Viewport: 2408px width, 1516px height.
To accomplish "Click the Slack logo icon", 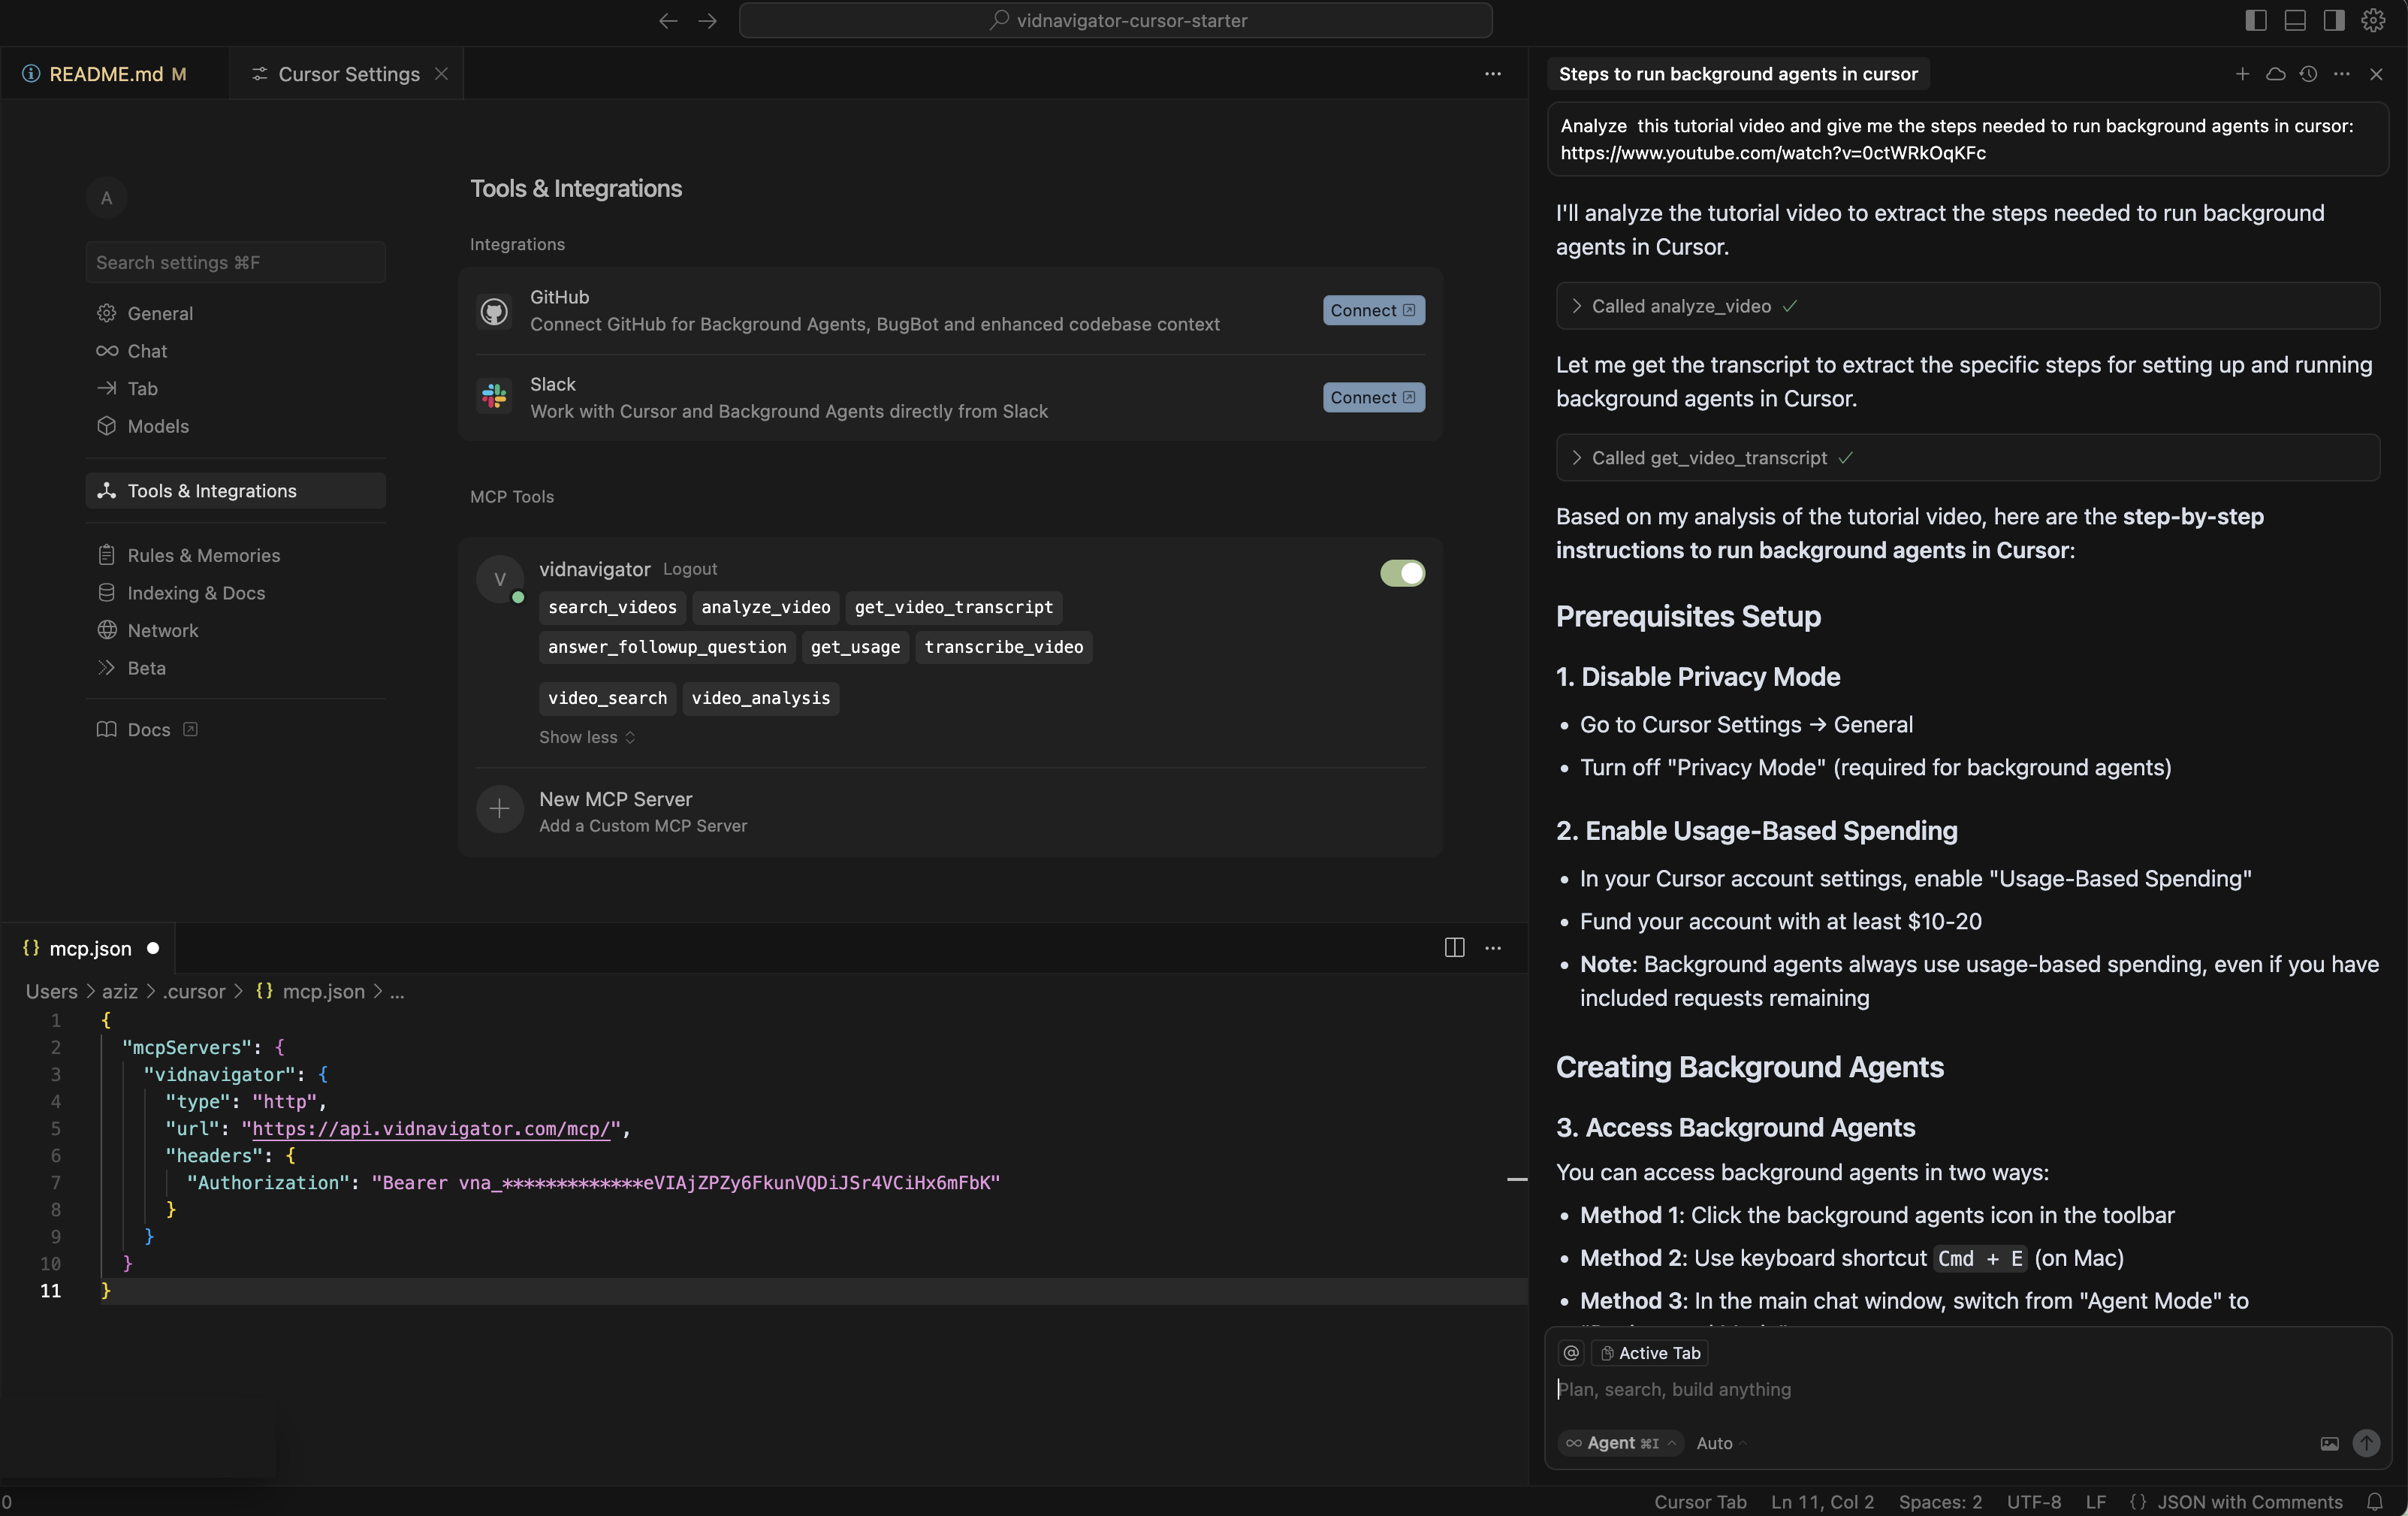I will (x=494, y=397).
